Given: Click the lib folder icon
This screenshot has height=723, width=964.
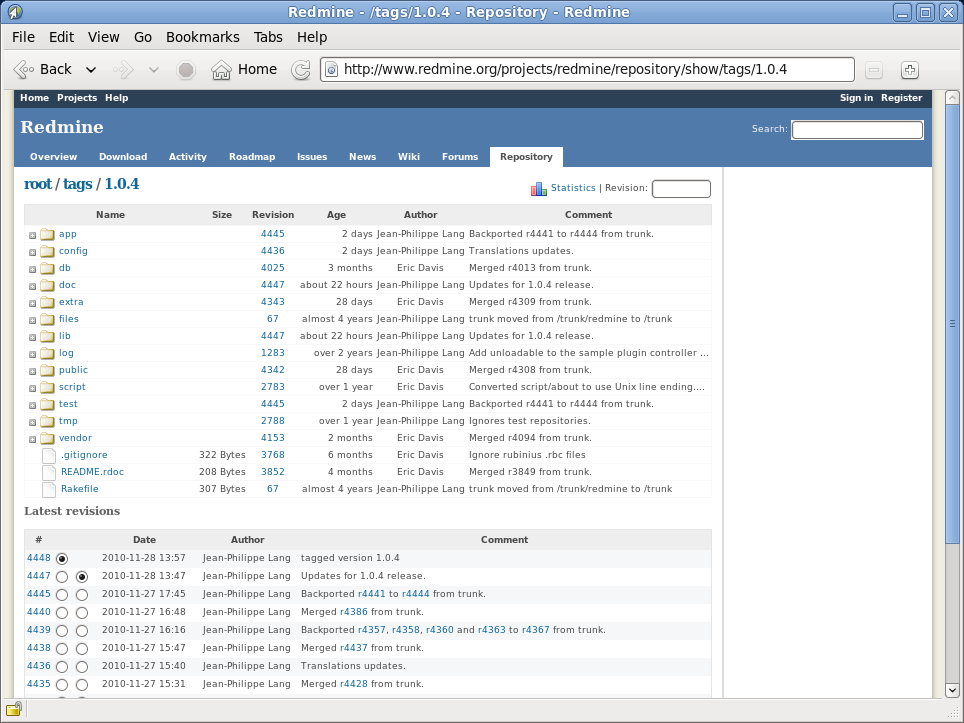Looking at the screenshot, I should coord(47,336).
